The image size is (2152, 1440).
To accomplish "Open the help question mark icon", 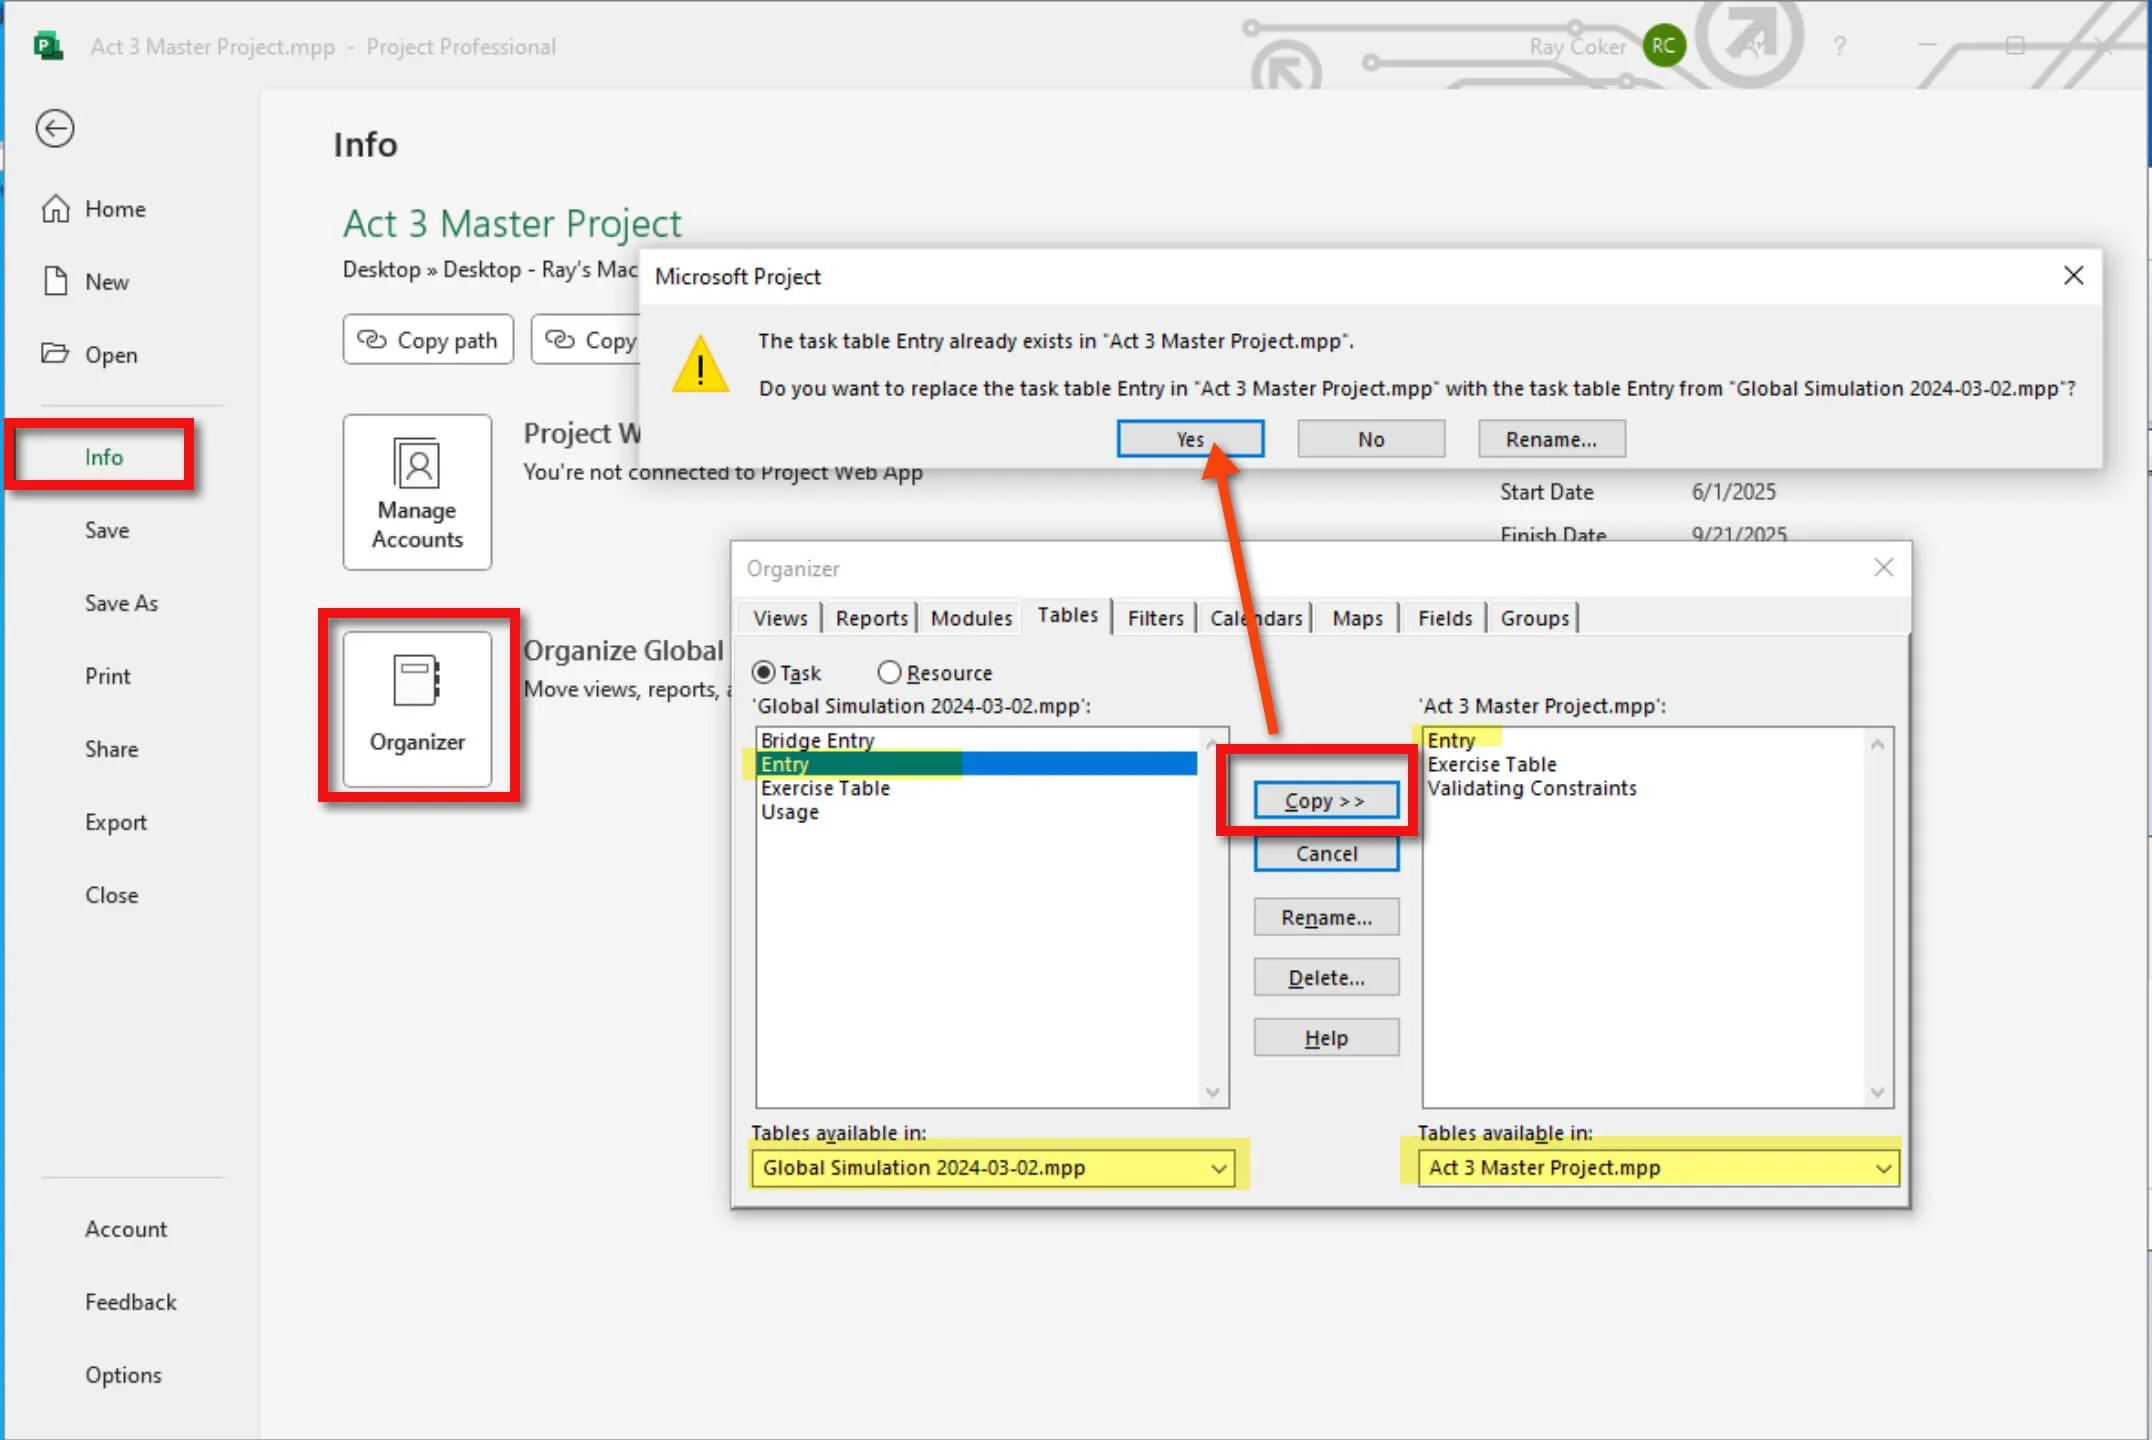I will 1839,46.
